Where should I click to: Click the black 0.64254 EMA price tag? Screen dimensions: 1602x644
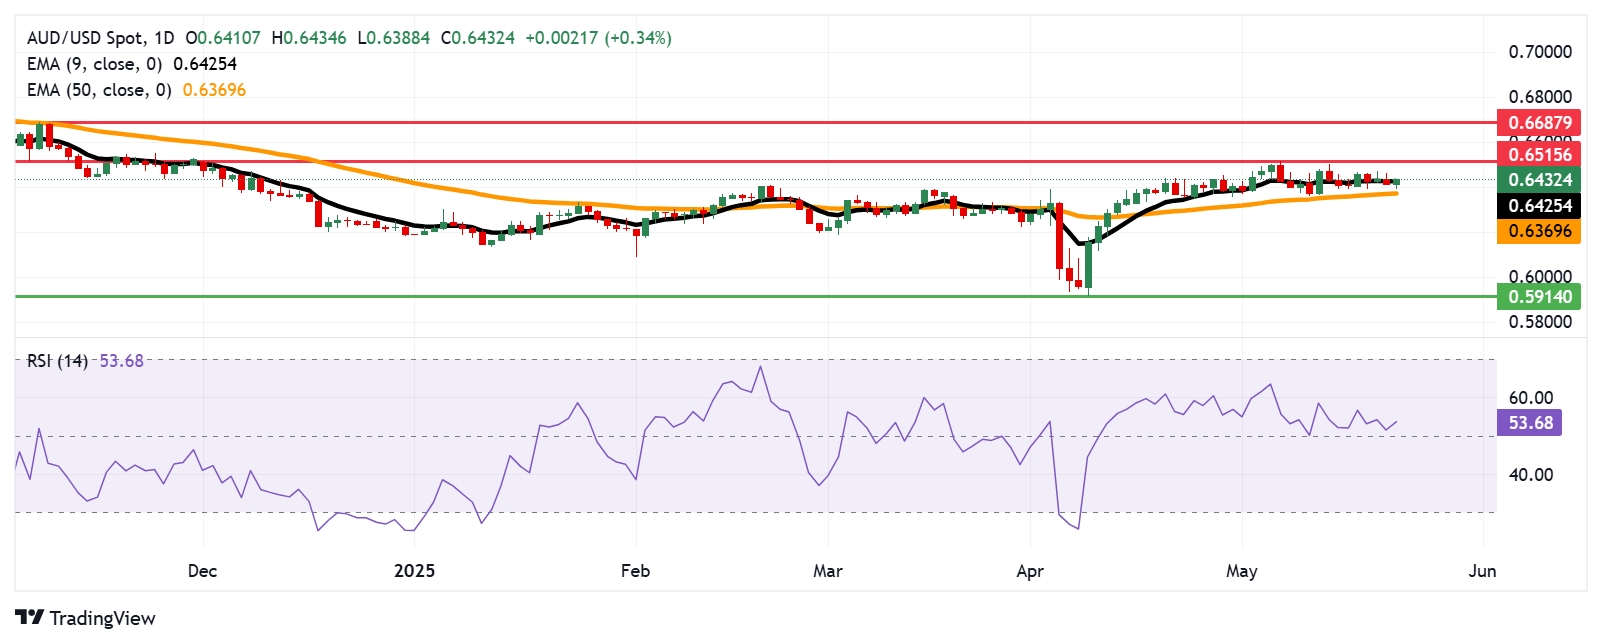click(x=1539, y=206)
